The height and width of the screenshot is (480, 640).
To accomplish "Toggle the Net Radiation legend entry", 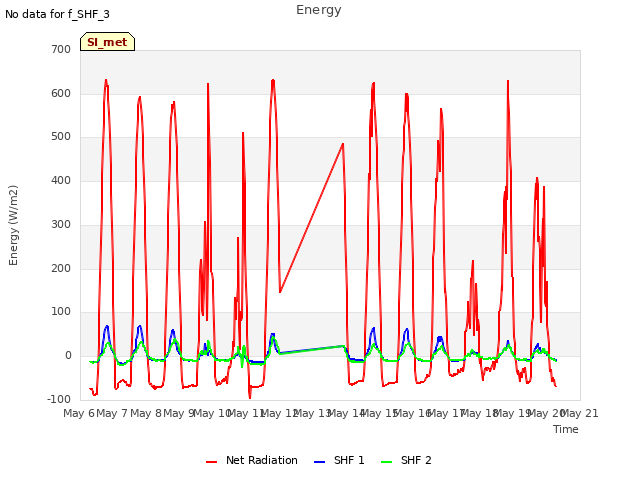I will click(252, 460).
